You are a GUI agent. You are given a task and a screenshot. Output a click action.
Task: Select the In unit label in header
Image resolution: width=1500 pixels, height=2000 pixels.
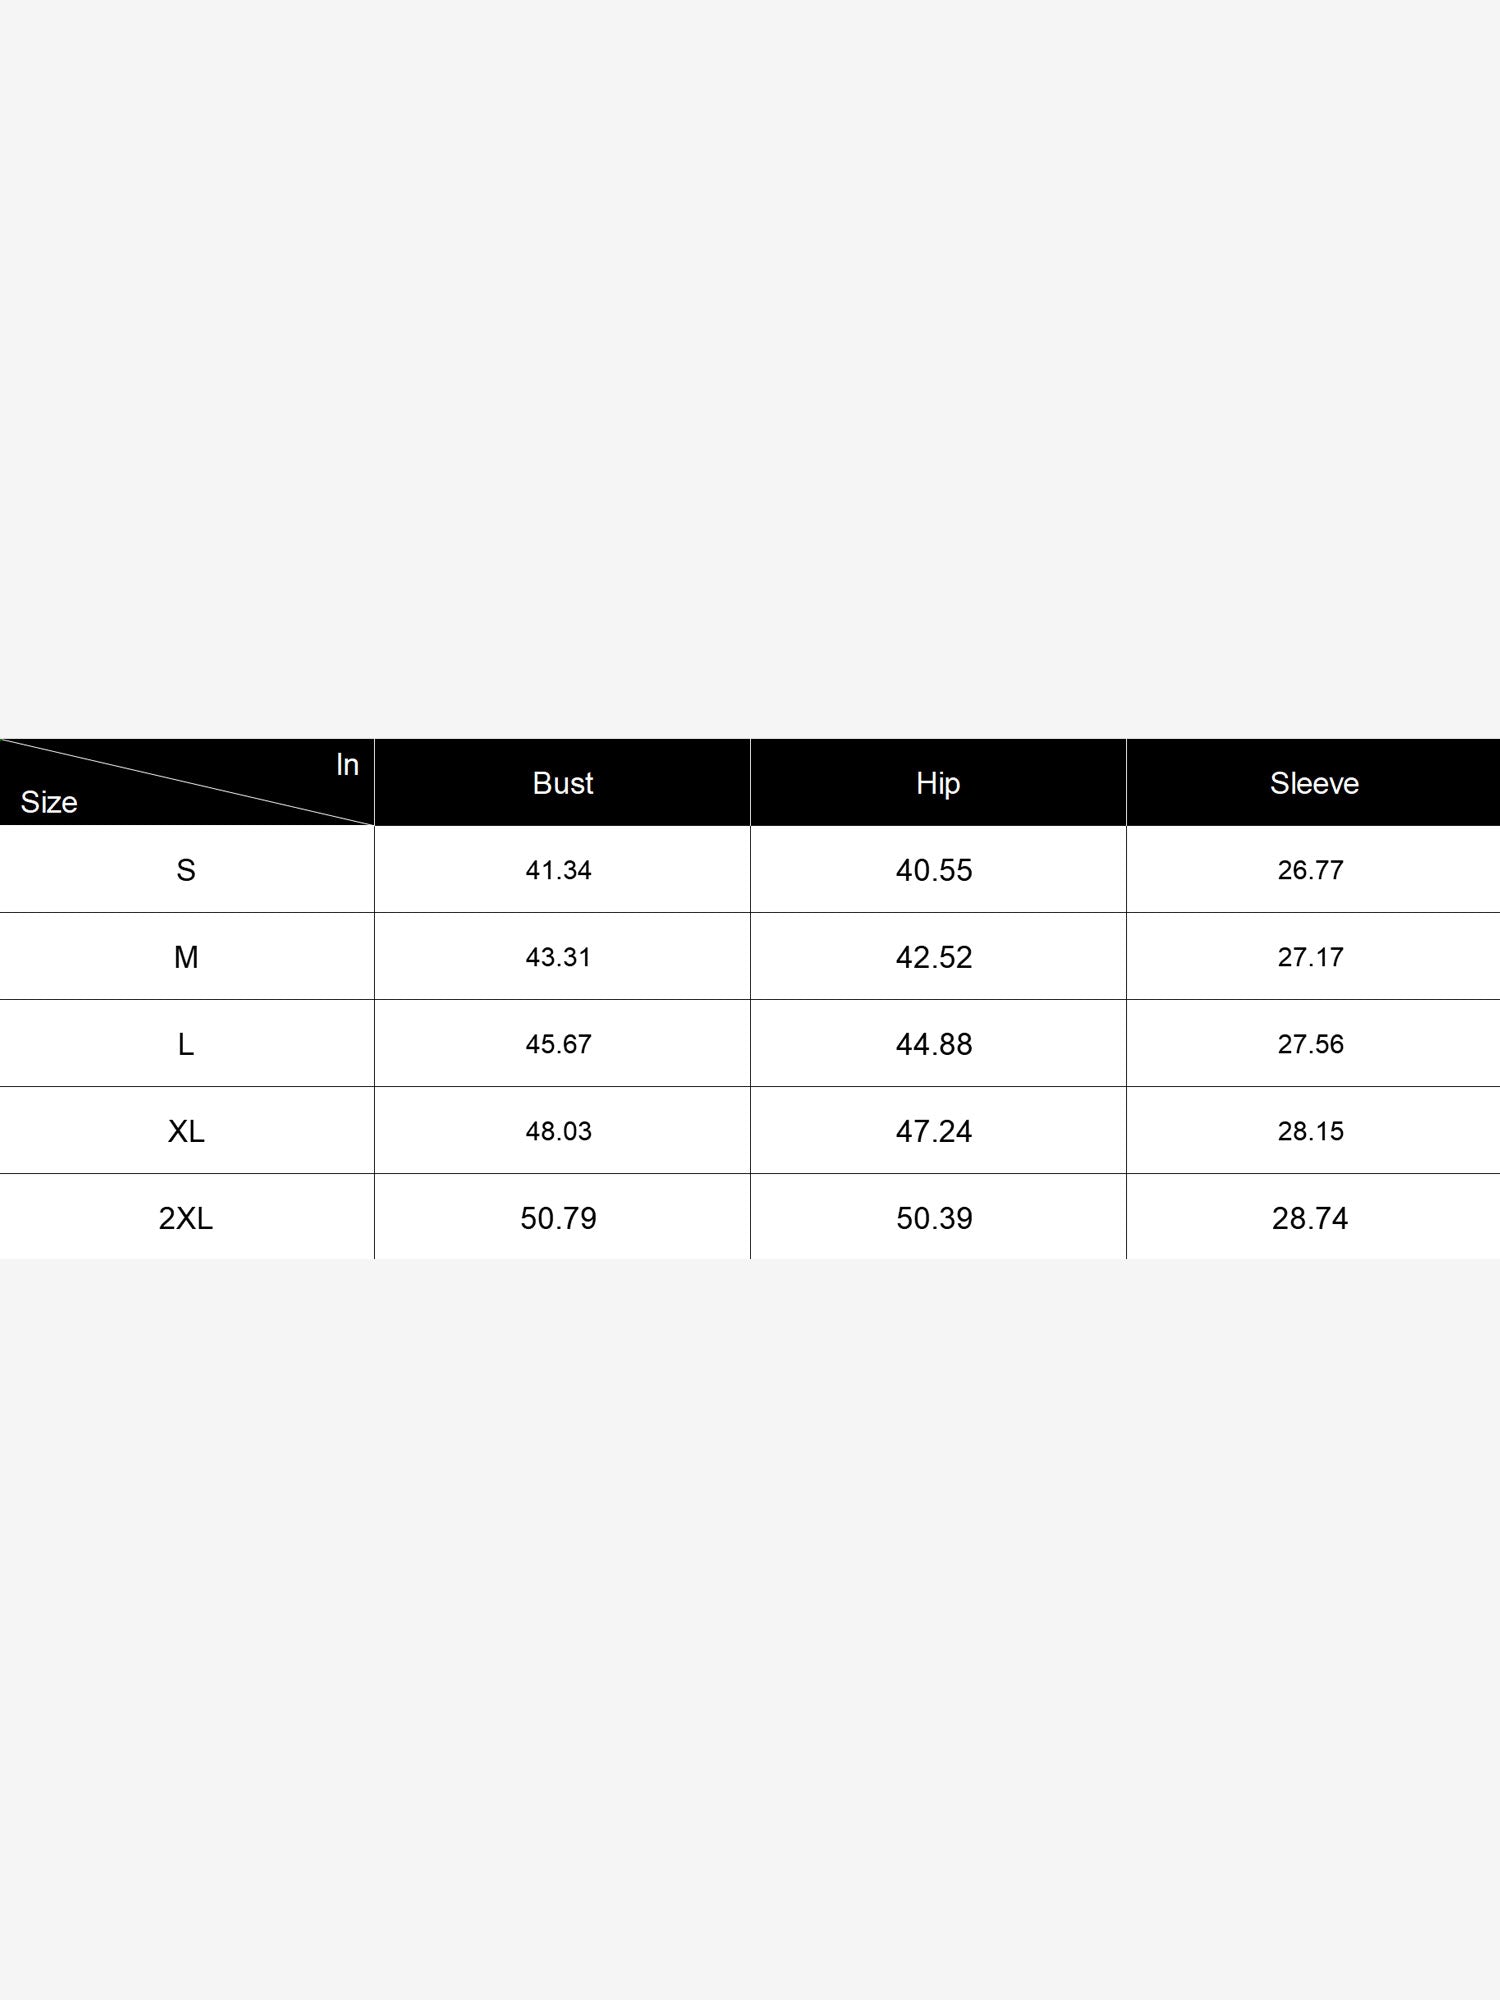point(347,764)
